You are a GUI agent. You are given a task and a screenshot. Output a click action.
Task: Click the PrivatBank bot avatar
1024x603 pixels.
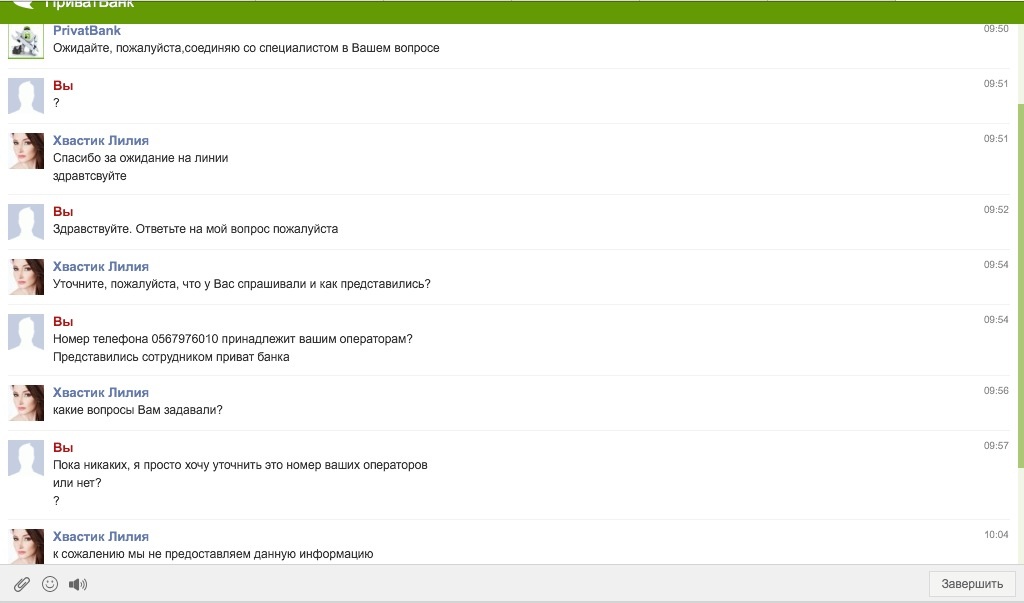pyautogui.click(x=26, y=42)
